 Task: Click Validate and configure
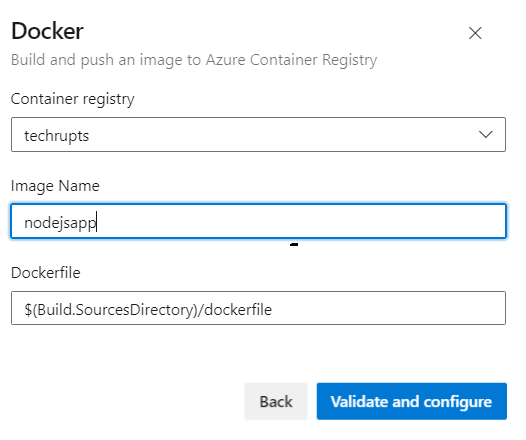[412, 401]
